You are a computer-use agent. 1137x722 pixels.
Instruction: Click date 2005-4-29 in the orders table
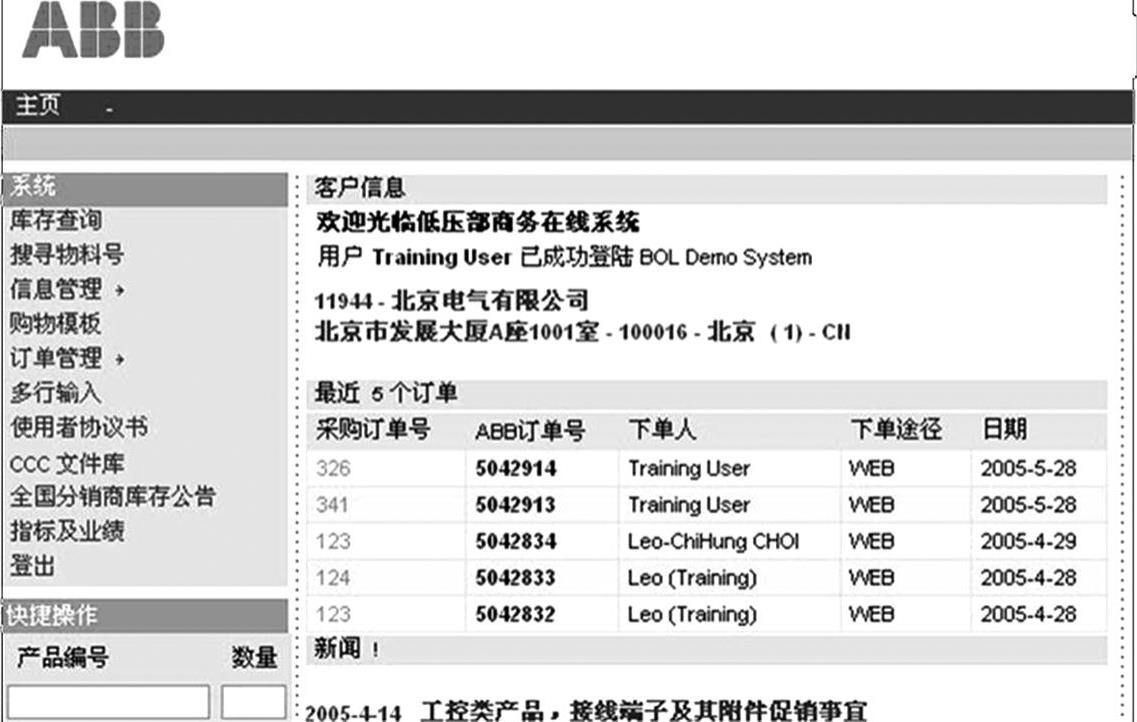[1028, 542]
